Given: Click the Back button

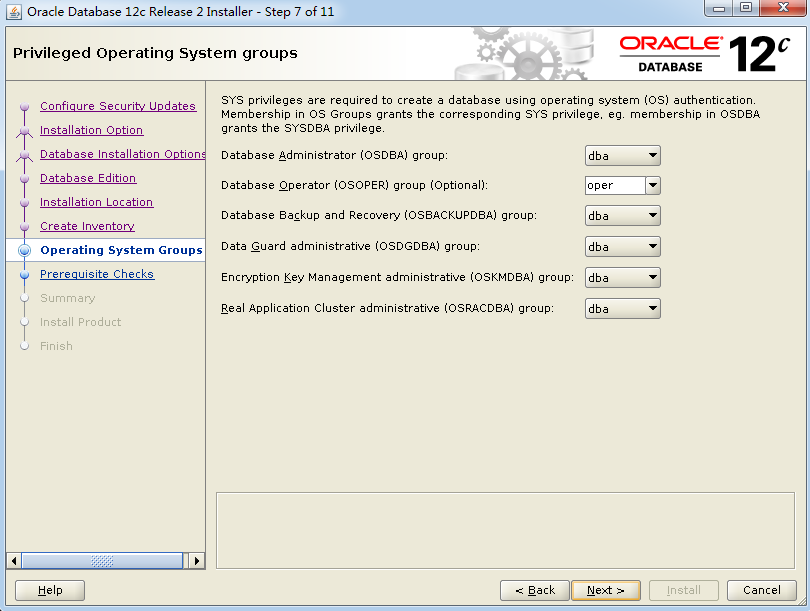Looking at the screenshot, I should tap(535, 590).
